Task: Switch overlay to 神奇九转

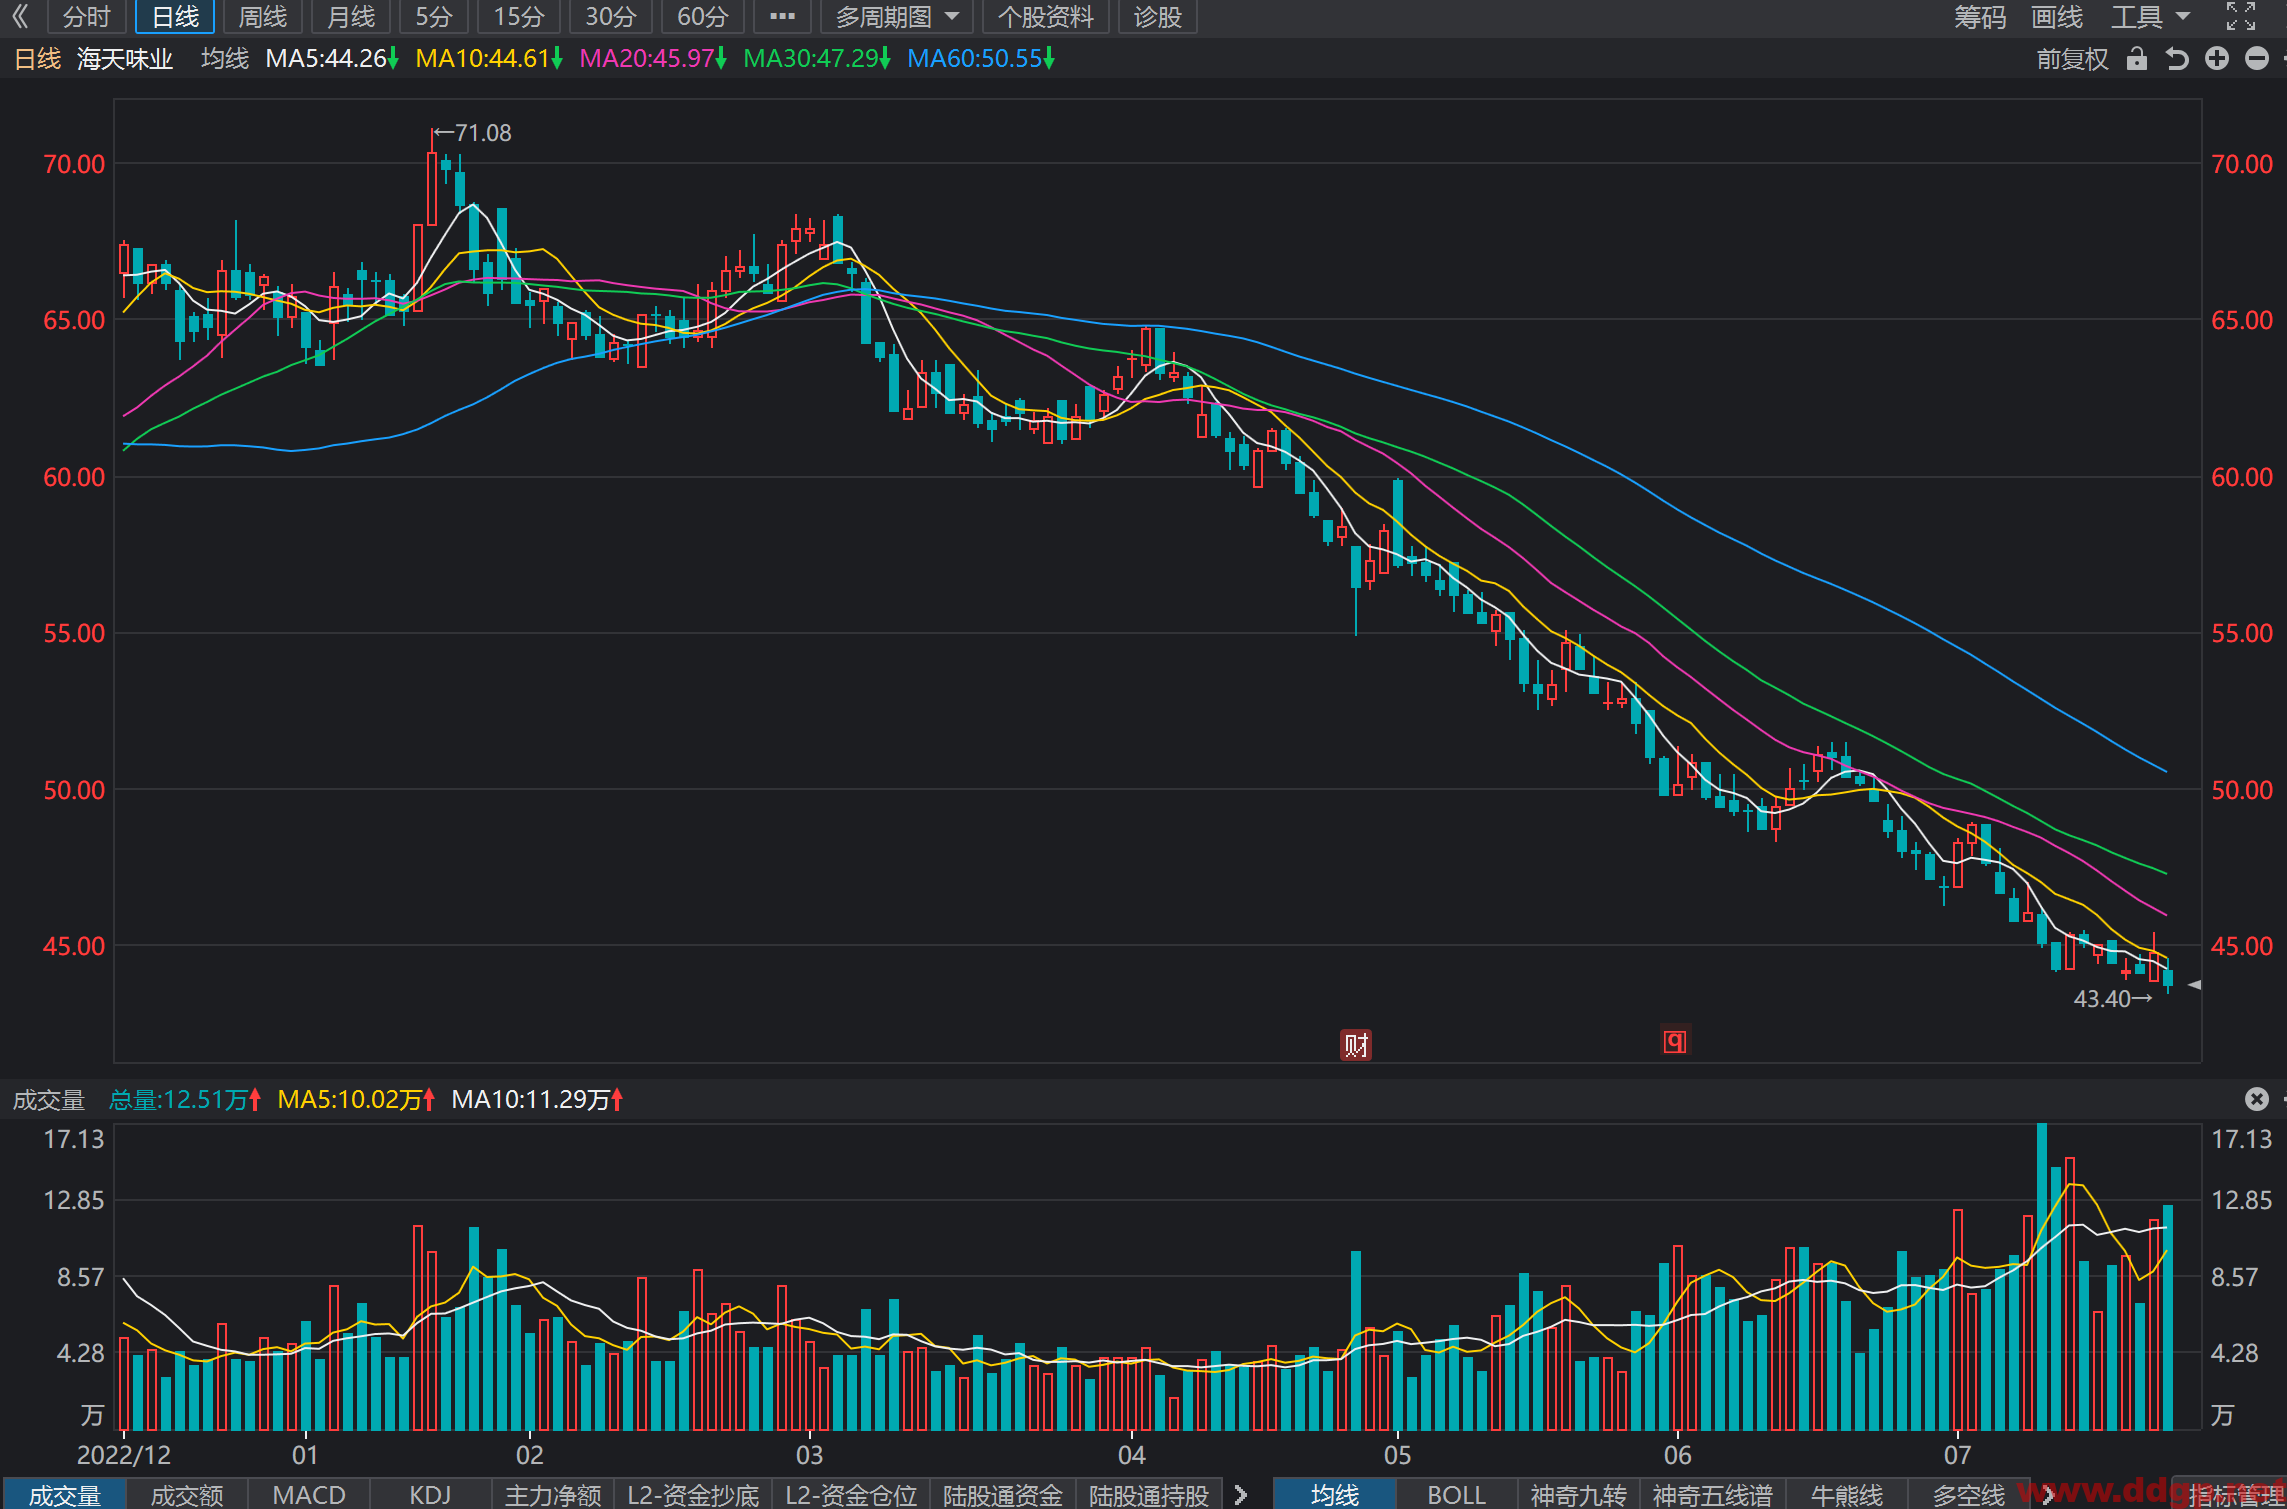Action: [x=1578, y=1494]
